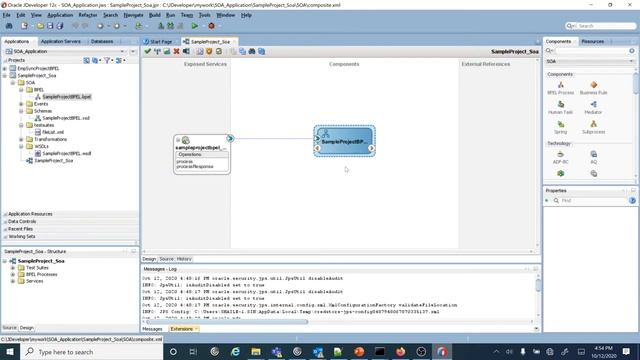Open the Refactor menu
The width and height of the screenshot is (640, 360).
(88, 15)
